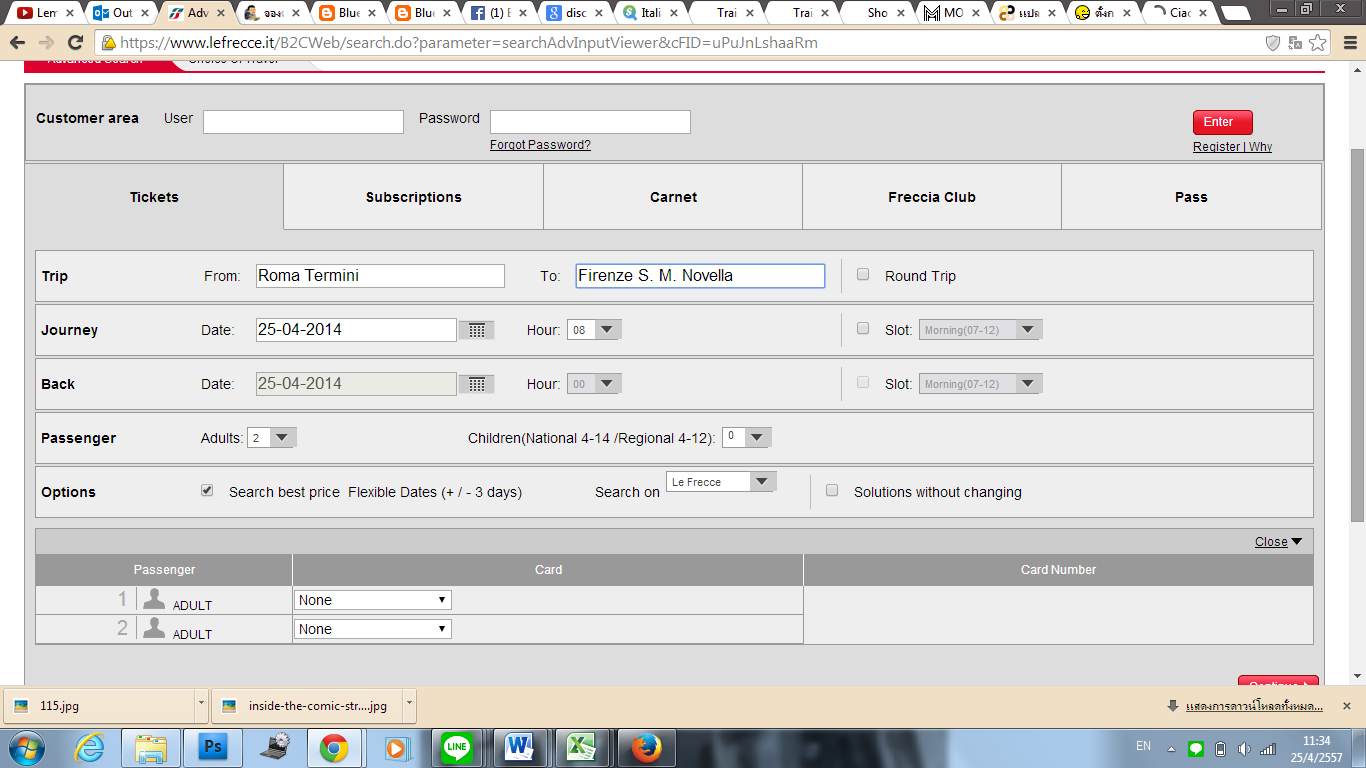
Task: Click the red Enter login button
Action: (1222, 122)
